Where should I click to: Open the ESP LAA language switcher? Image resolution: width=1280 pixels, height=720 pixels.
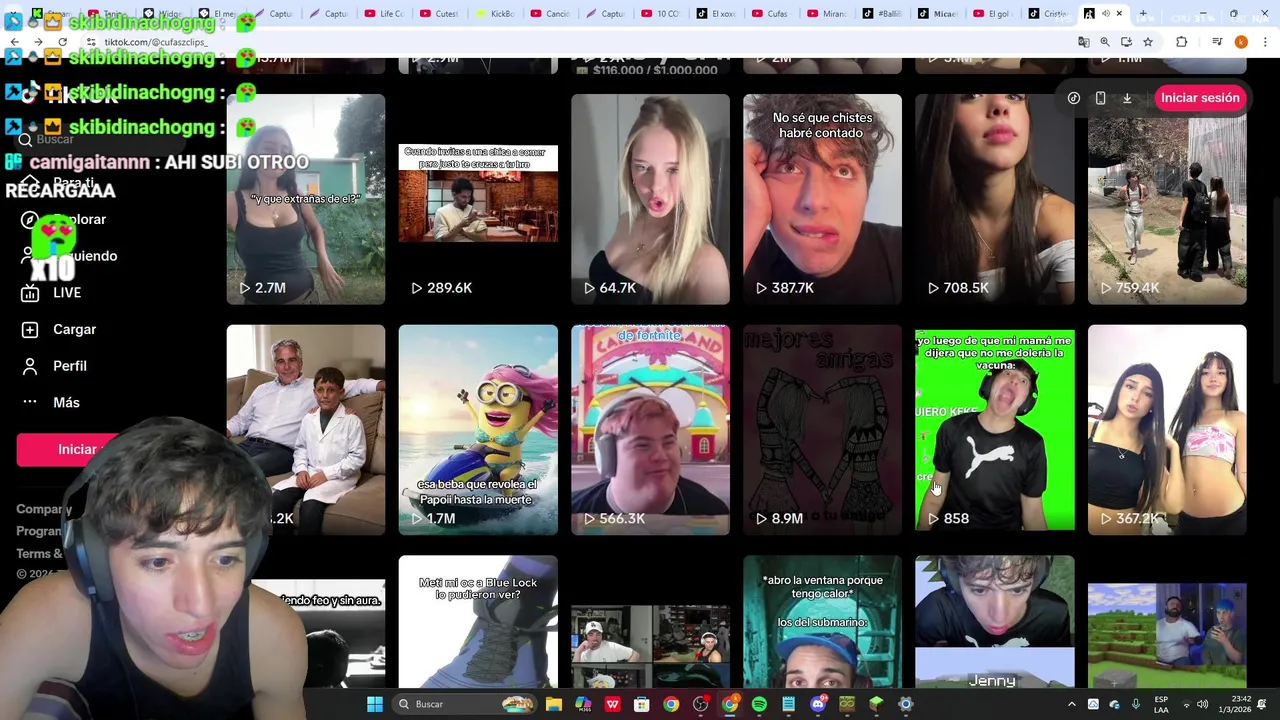[1161, 704]
